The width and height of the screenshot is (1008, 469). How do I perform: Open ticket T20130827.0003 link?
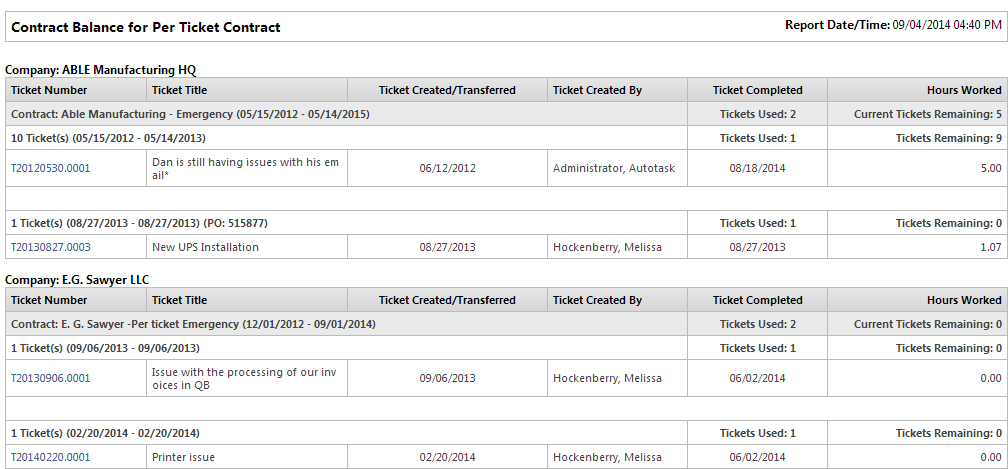pyautogui.click(x=50, y=247)
